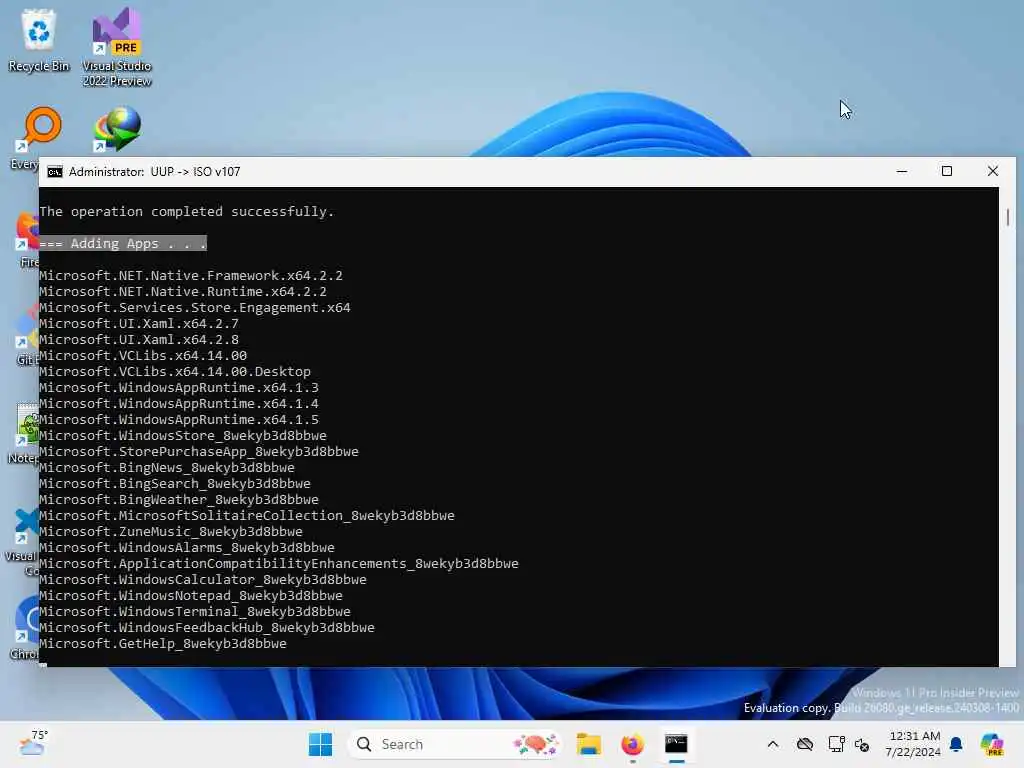Click Microsoft.WindowsStore_8wekyb3d8bbwe line
This screenshot has height=768, width=1024.
pyautogui.click(x=183, y=436)
